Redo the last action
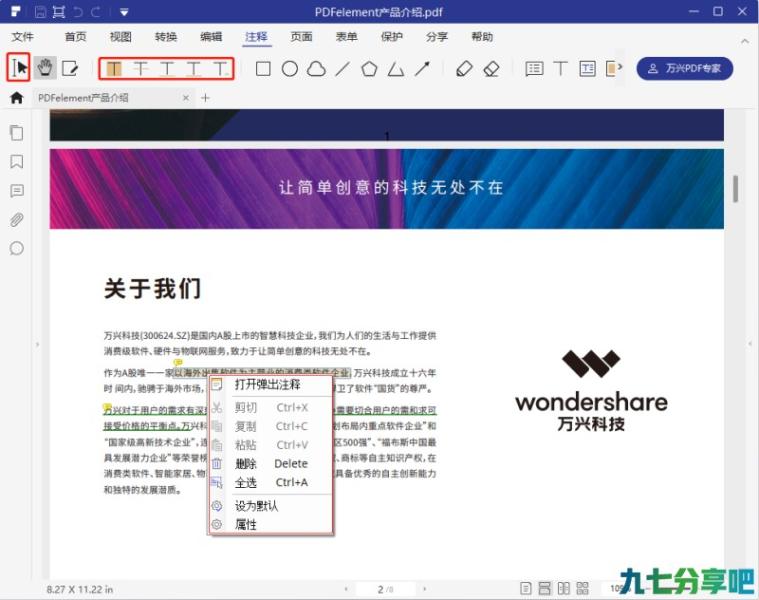 point(95,12)
